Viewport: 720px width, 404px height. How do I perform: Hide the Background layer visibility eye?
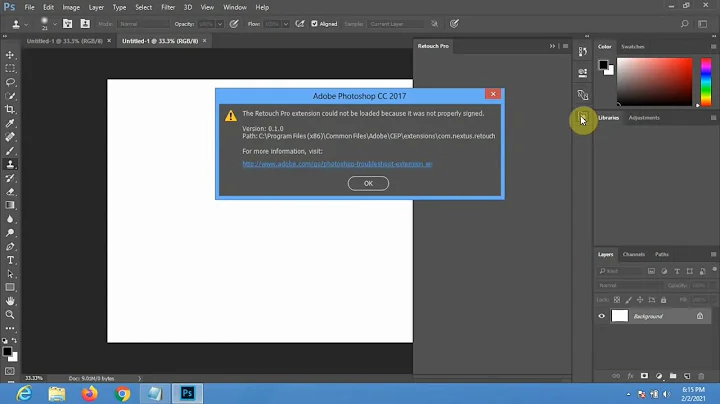[x=602, y=316]
